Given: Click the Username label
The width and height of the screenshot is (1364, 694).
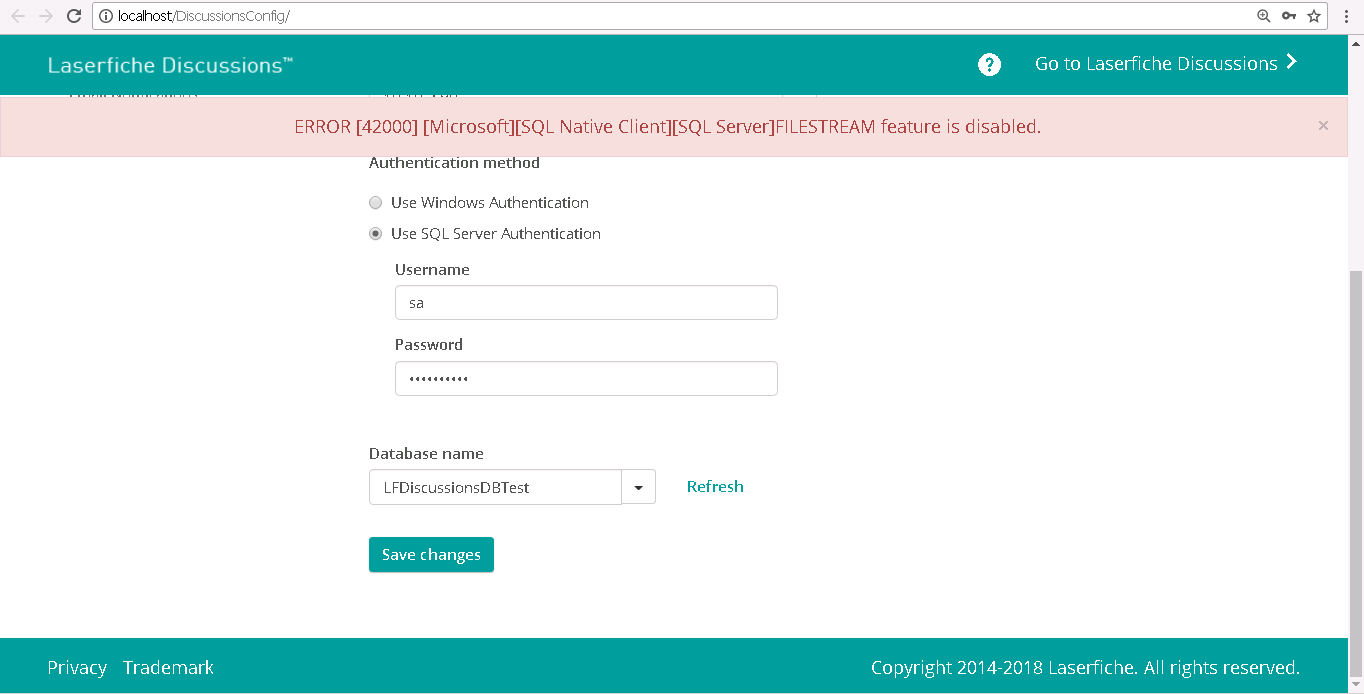Looking at the screenshot, I should pyautogui.click(x=432, y=269).
